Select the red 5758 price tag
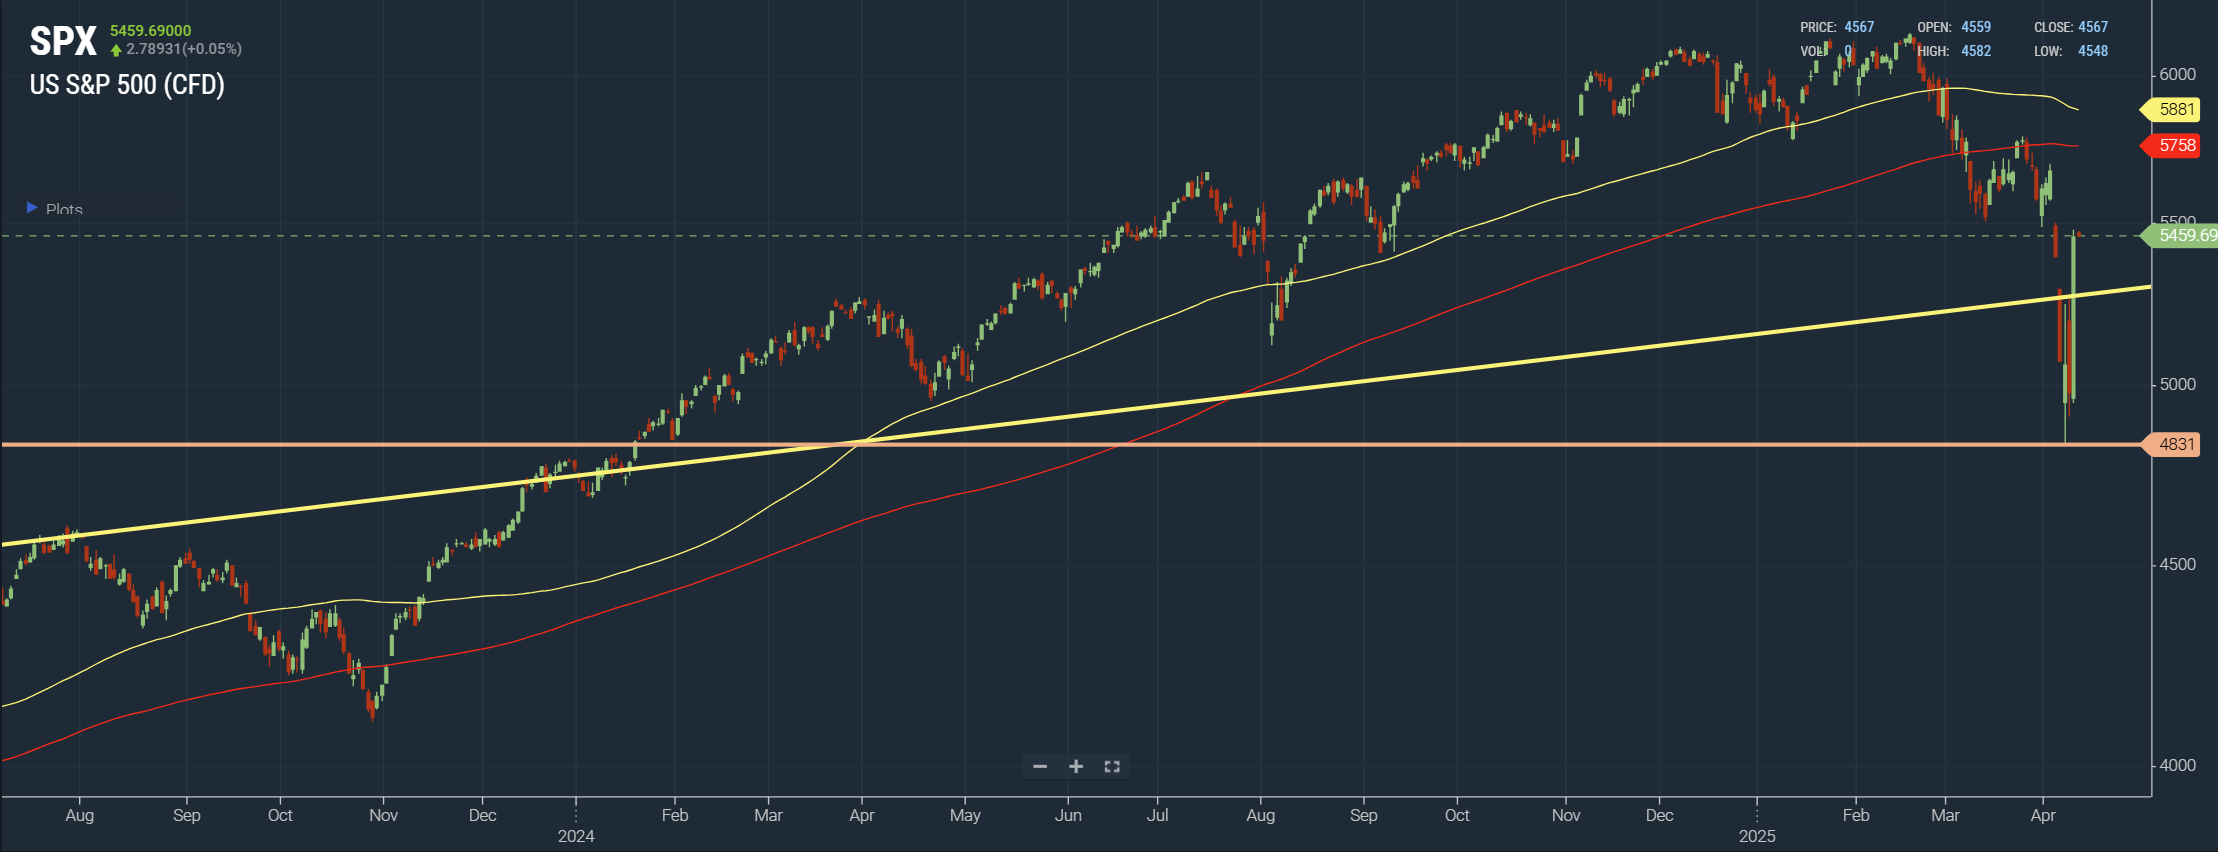The image size is (2218, 852). (2169, 145)
